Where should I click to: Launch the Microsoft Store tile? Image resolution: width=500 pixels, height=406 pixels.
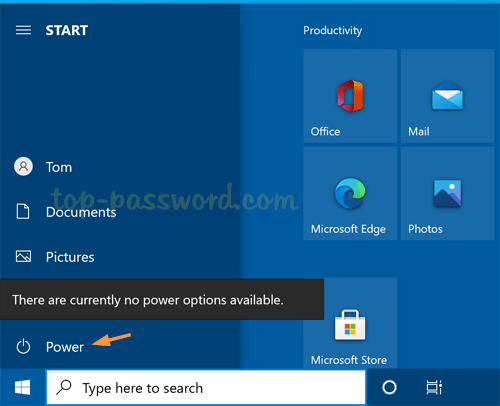350,323
